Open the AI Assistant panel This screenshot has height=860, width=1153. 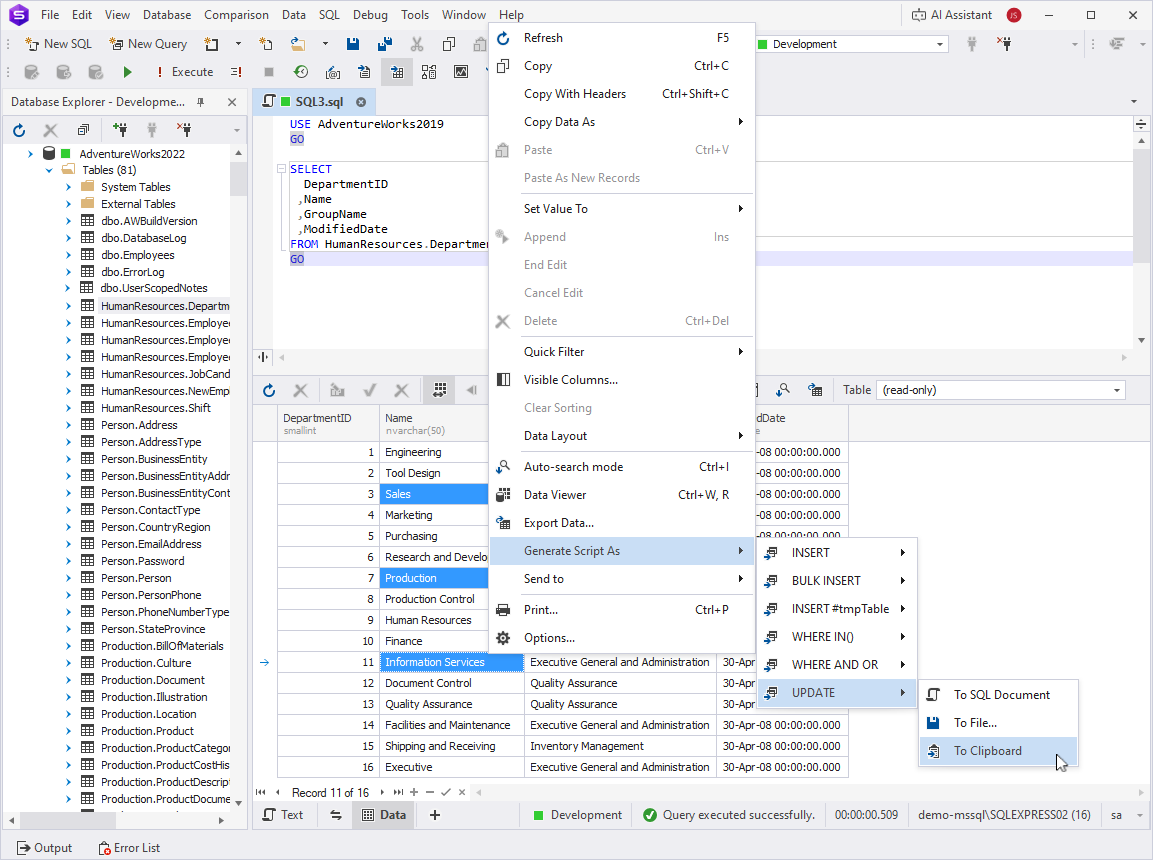point(952,15)
